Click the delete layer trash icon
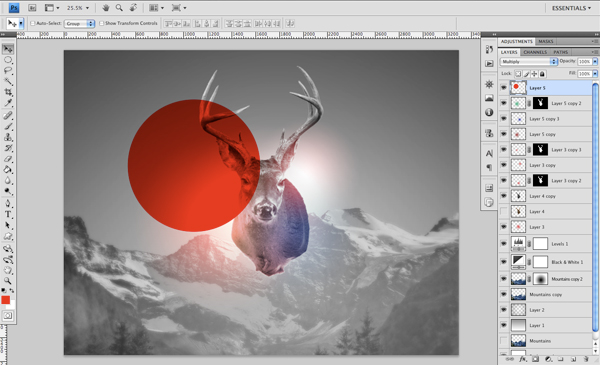The height and width of the screenshot is (365, 600). 586,359
